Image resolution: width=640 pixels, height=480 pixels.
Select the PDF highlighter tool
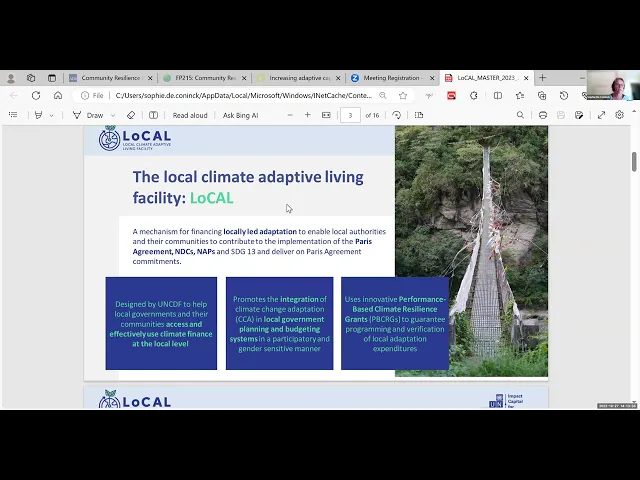point(38,115)
